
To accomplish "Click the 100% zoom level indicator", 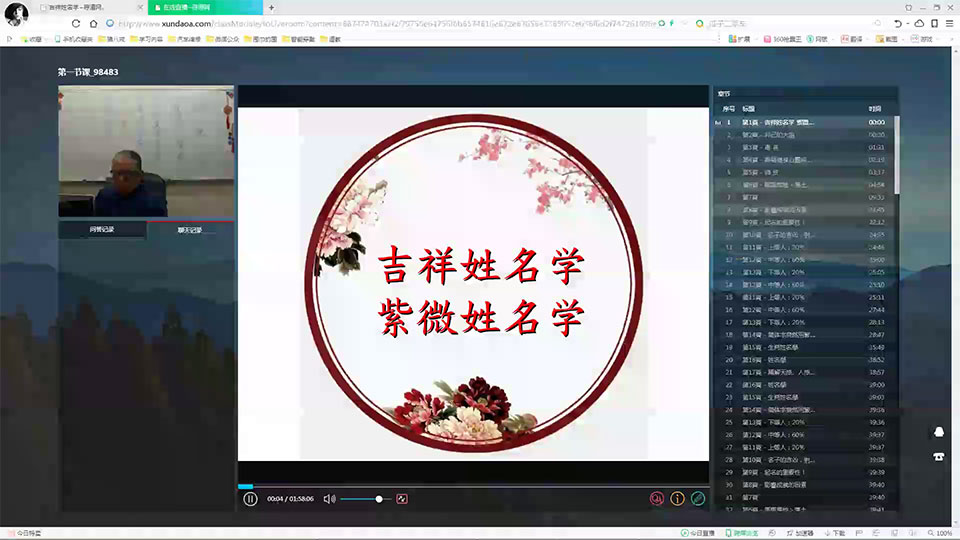I will [940, 533].
